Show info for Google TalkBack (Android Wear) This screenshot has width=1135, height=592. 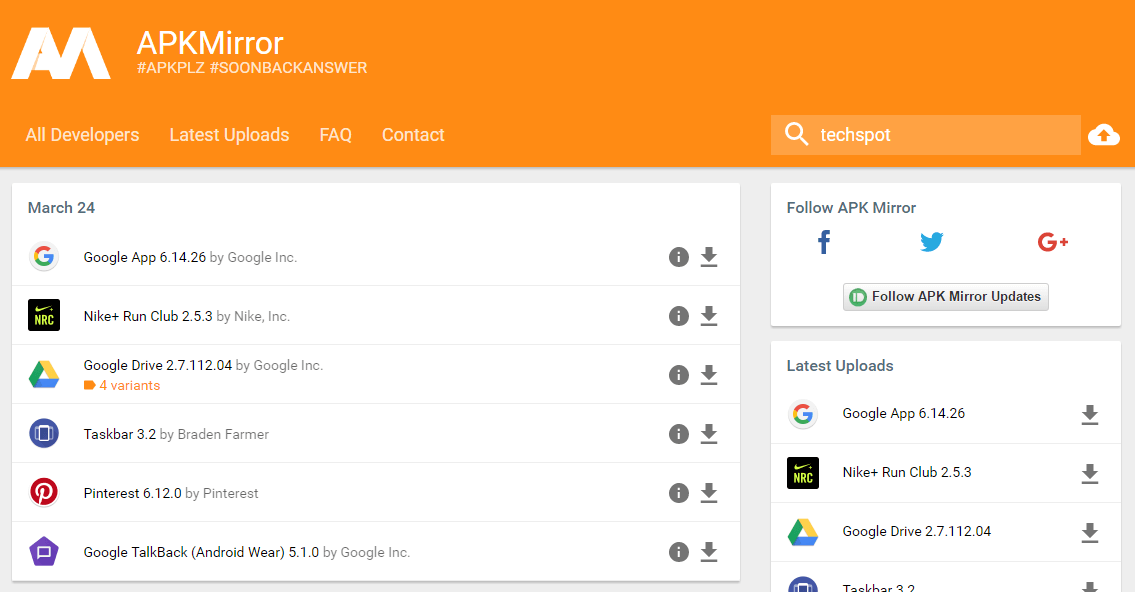click(678, 552)
